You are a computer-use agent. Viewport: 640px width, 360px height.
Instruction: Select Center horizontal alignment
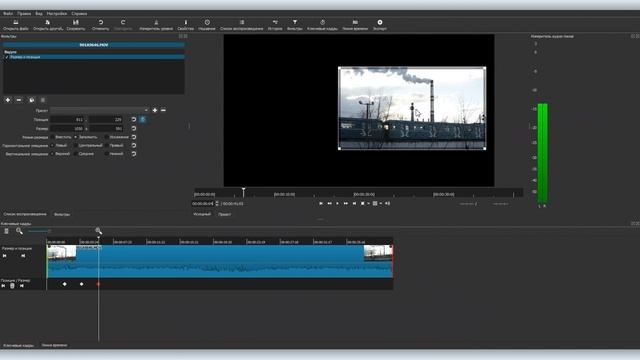76,145
